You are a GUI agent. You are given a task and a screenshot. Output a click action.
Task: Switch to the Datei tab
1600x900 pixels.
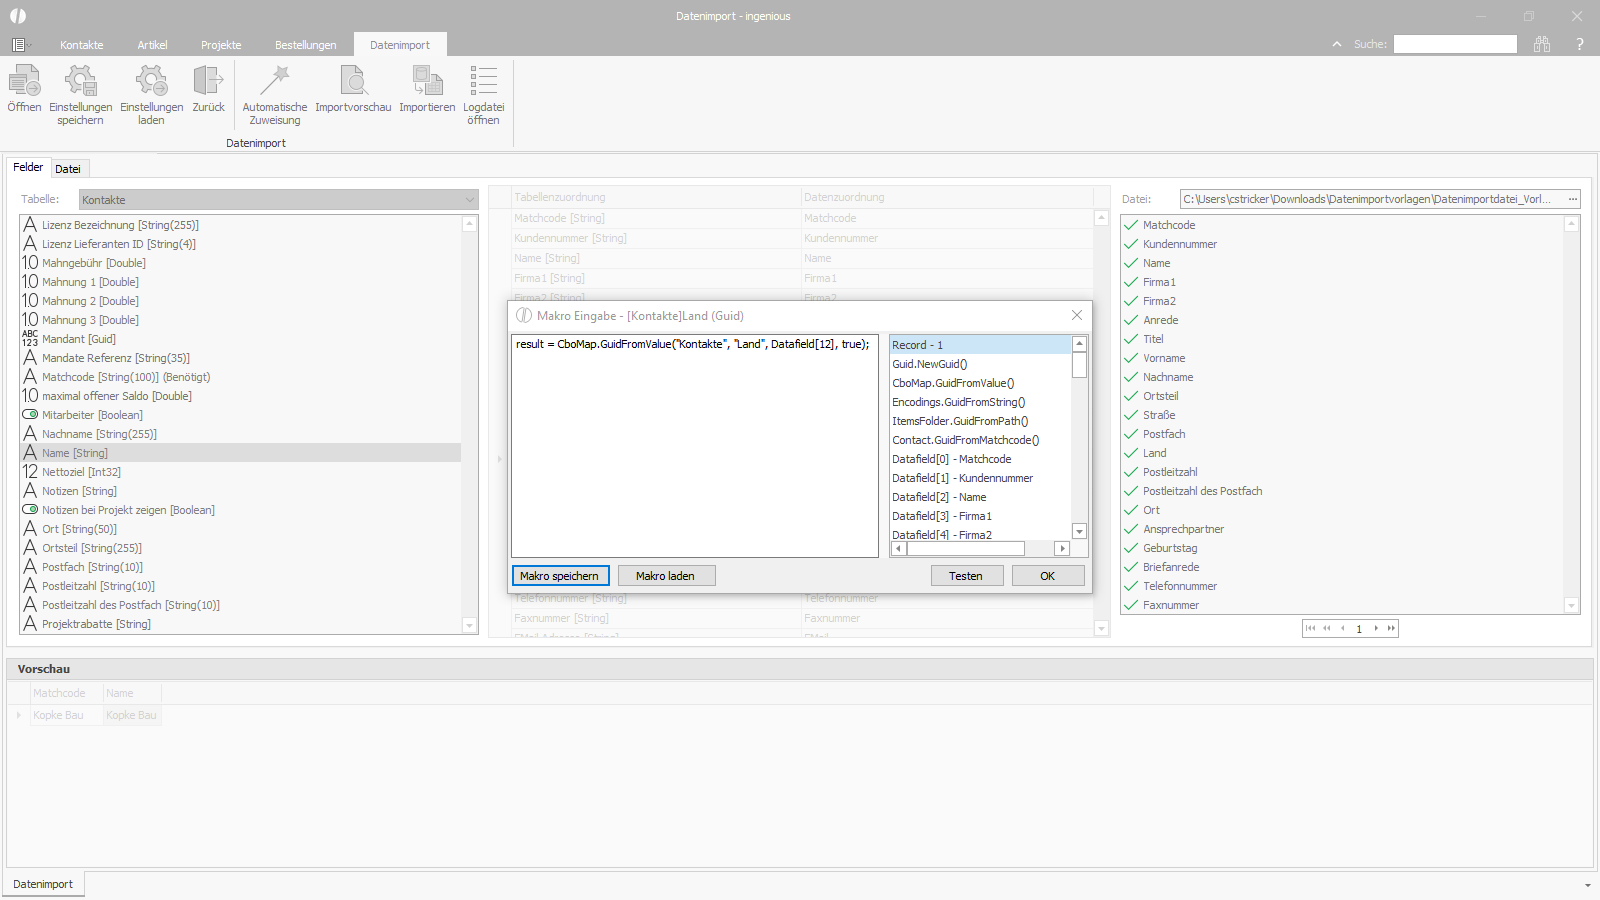tap(68, 169)
